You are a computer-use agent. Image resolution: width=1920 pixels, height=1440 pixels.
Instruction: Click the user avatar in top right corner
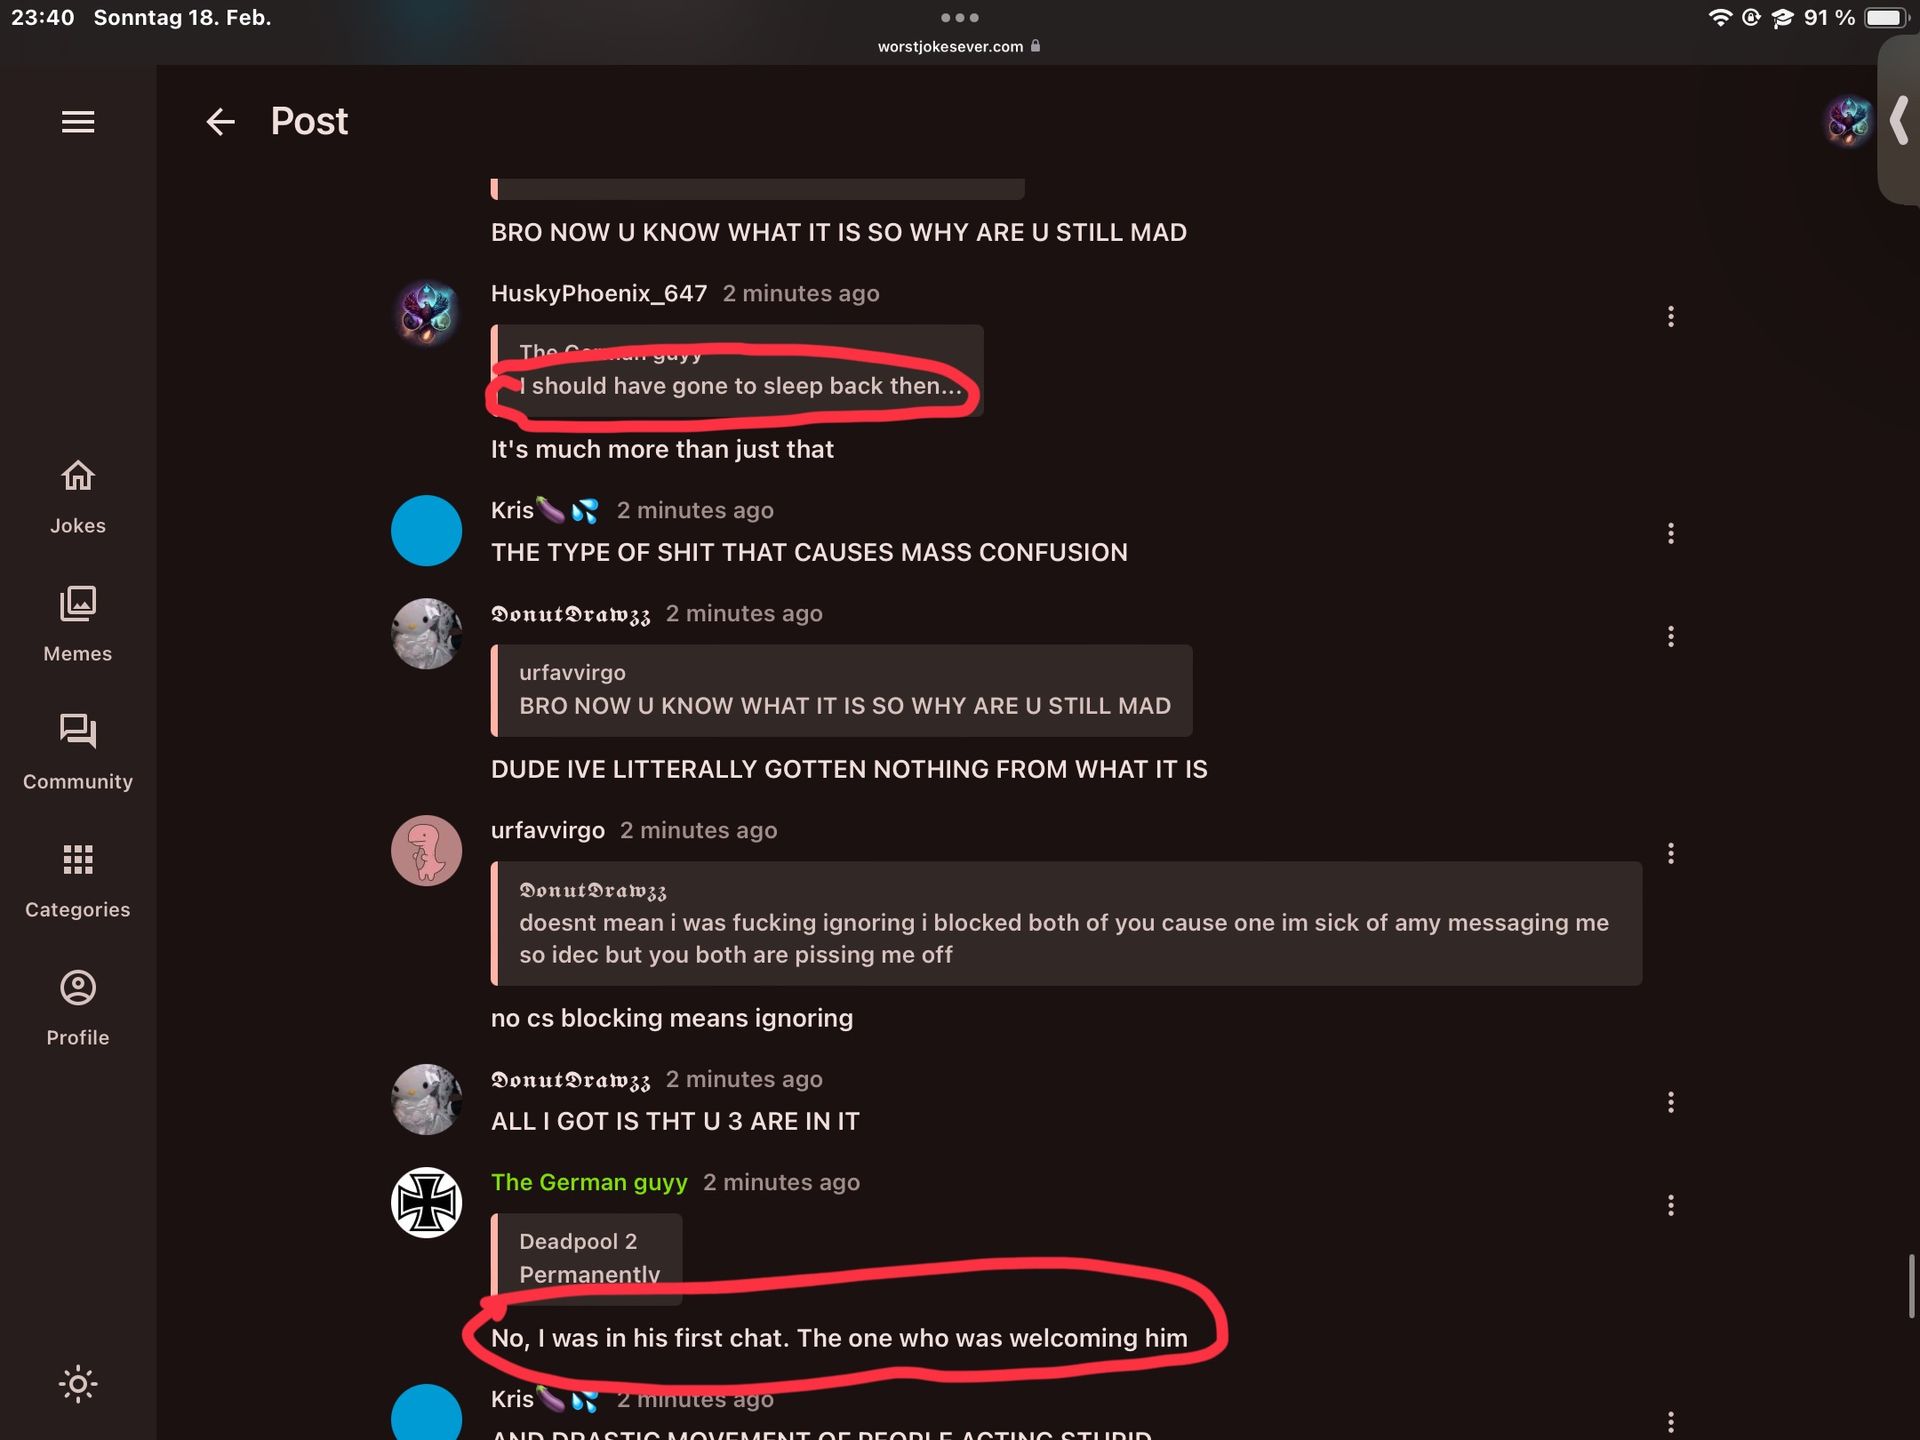1848,122
